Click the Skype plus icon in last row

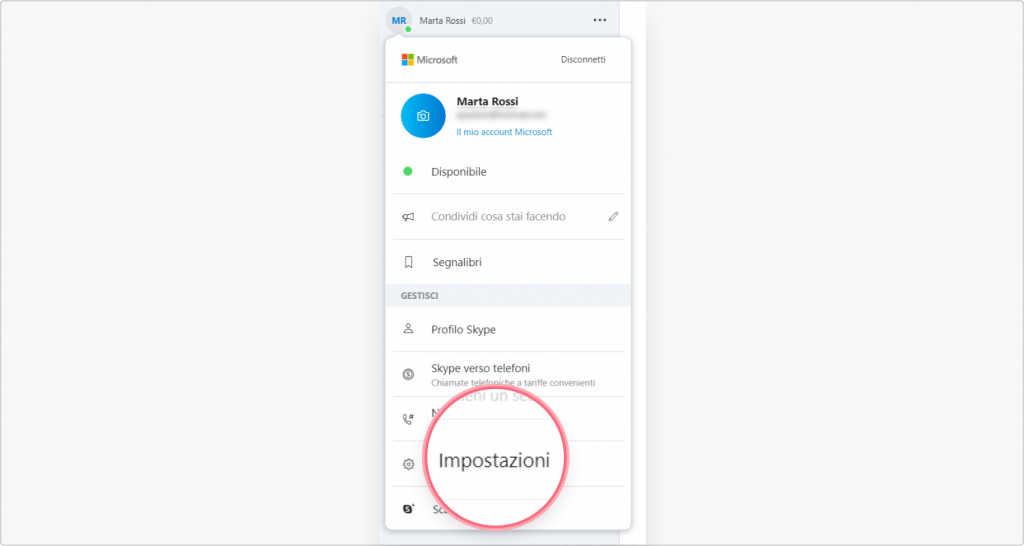tap(408, 509)
